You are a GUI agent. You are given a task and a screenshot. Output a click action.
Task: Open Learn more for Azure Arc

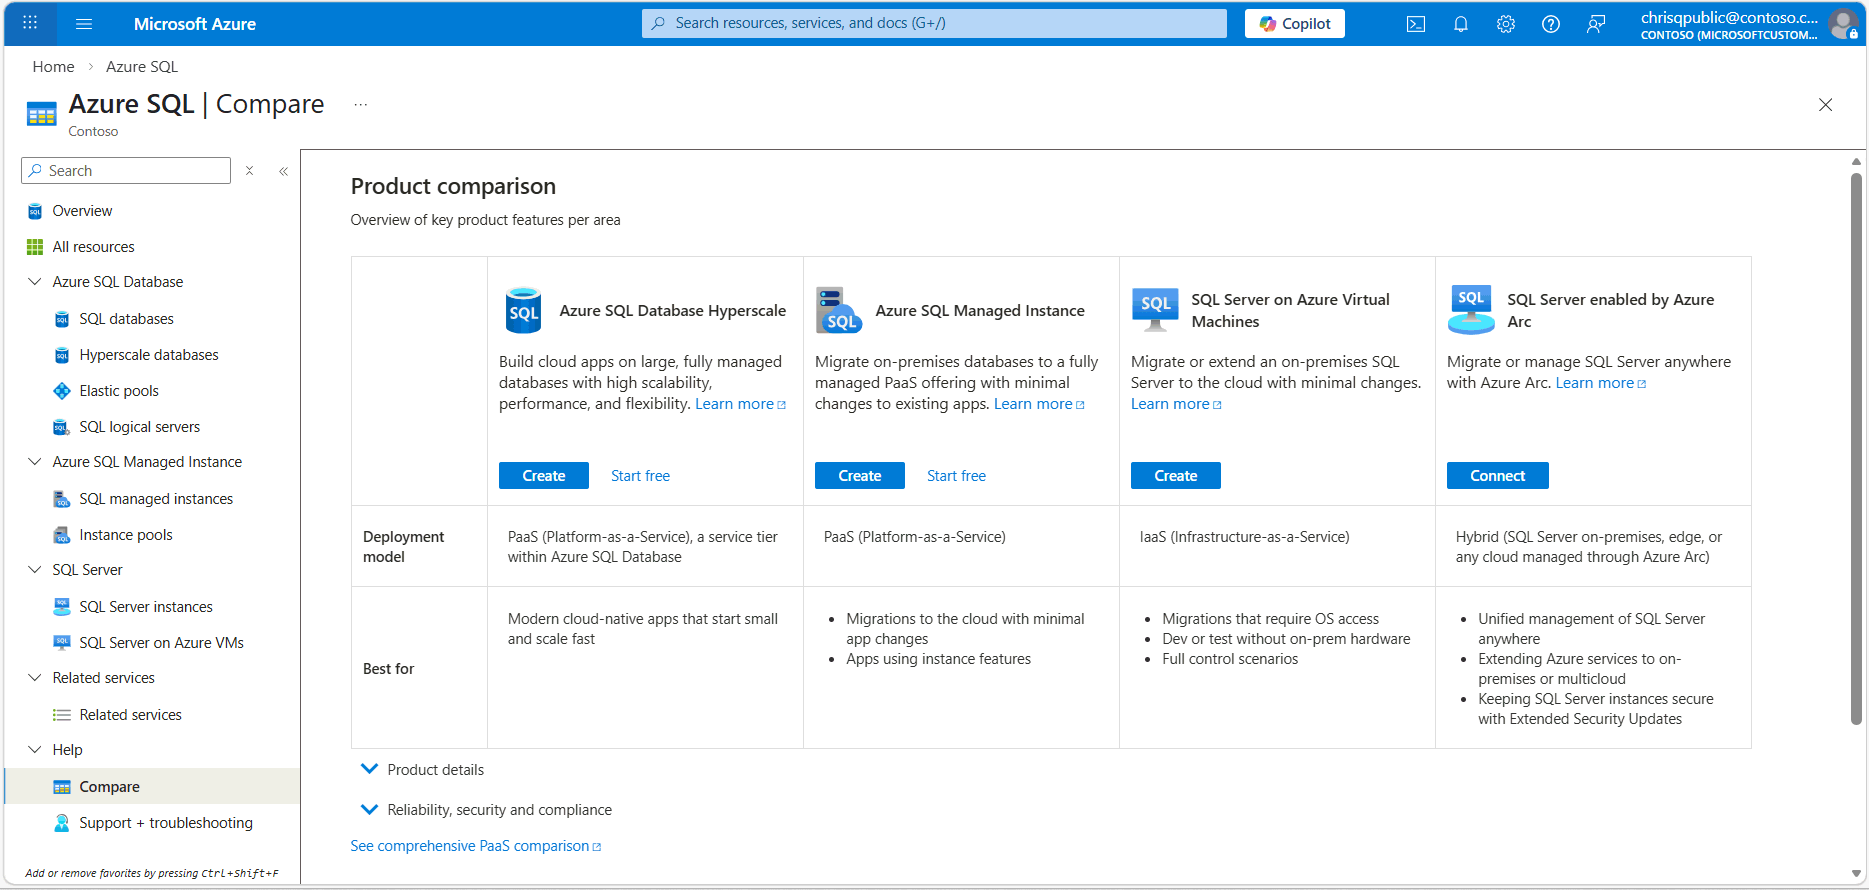point(1601,383)
